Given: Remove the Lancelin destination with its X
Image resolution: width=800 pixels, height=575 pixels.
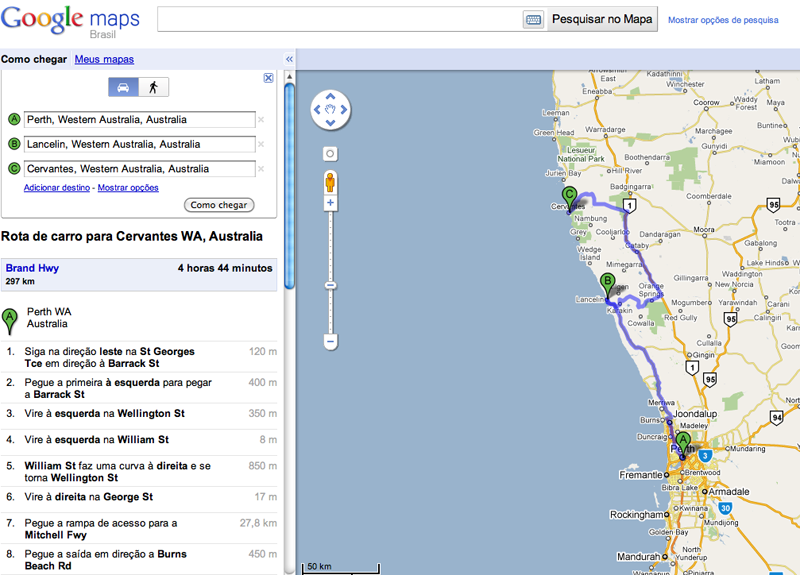Looking at the screenshot, I should [x=261, y=145].
